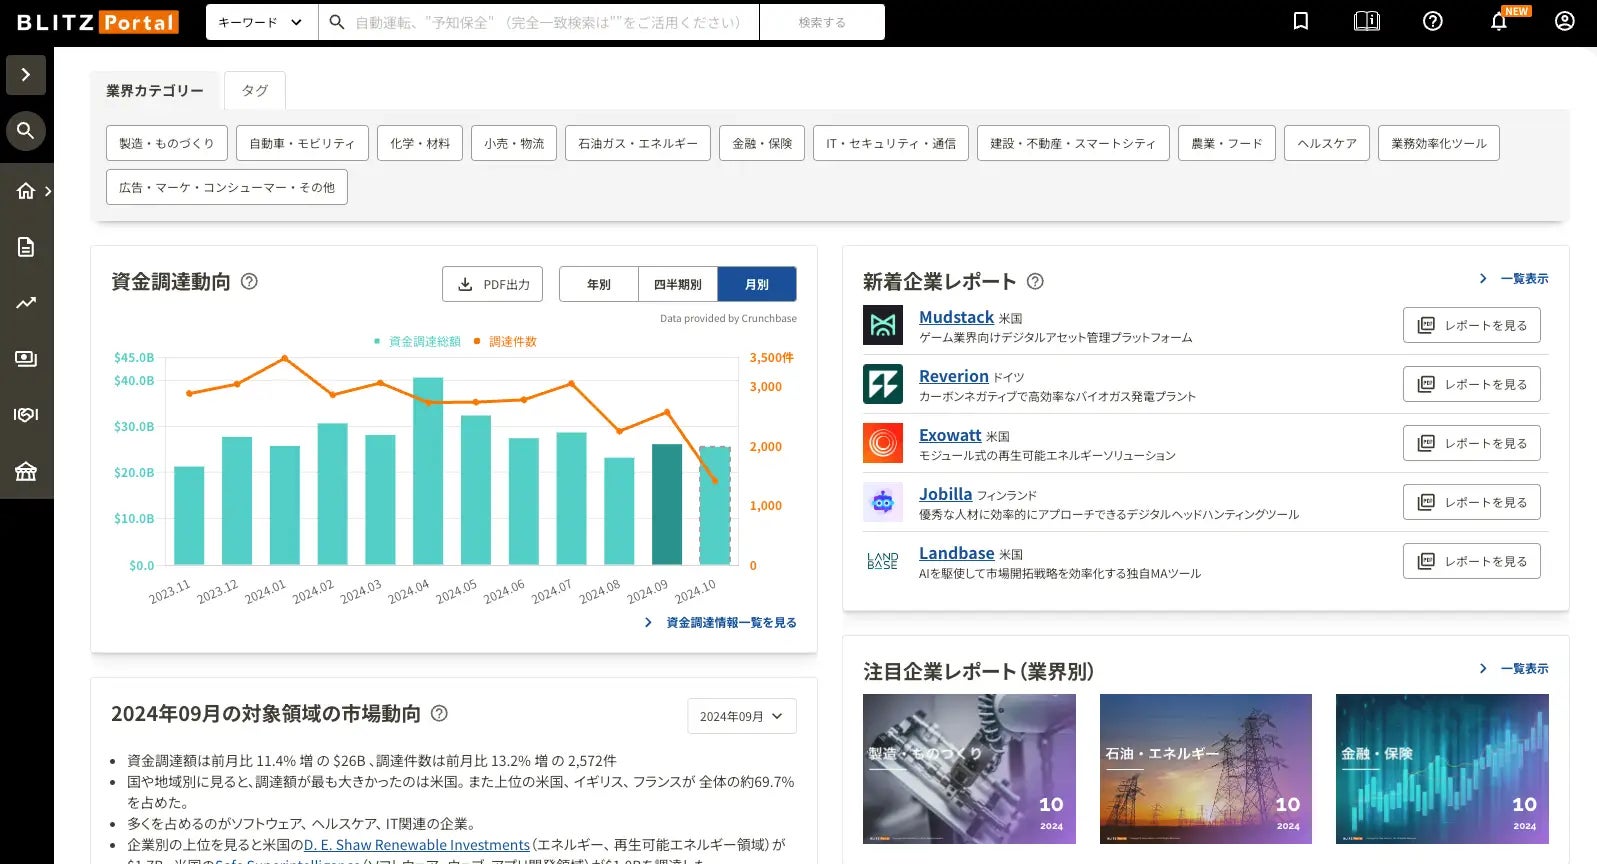Expand the sidebar with arrow button
The height and width of the screenshot is (864, 1597).
click(x=26, y=75)
